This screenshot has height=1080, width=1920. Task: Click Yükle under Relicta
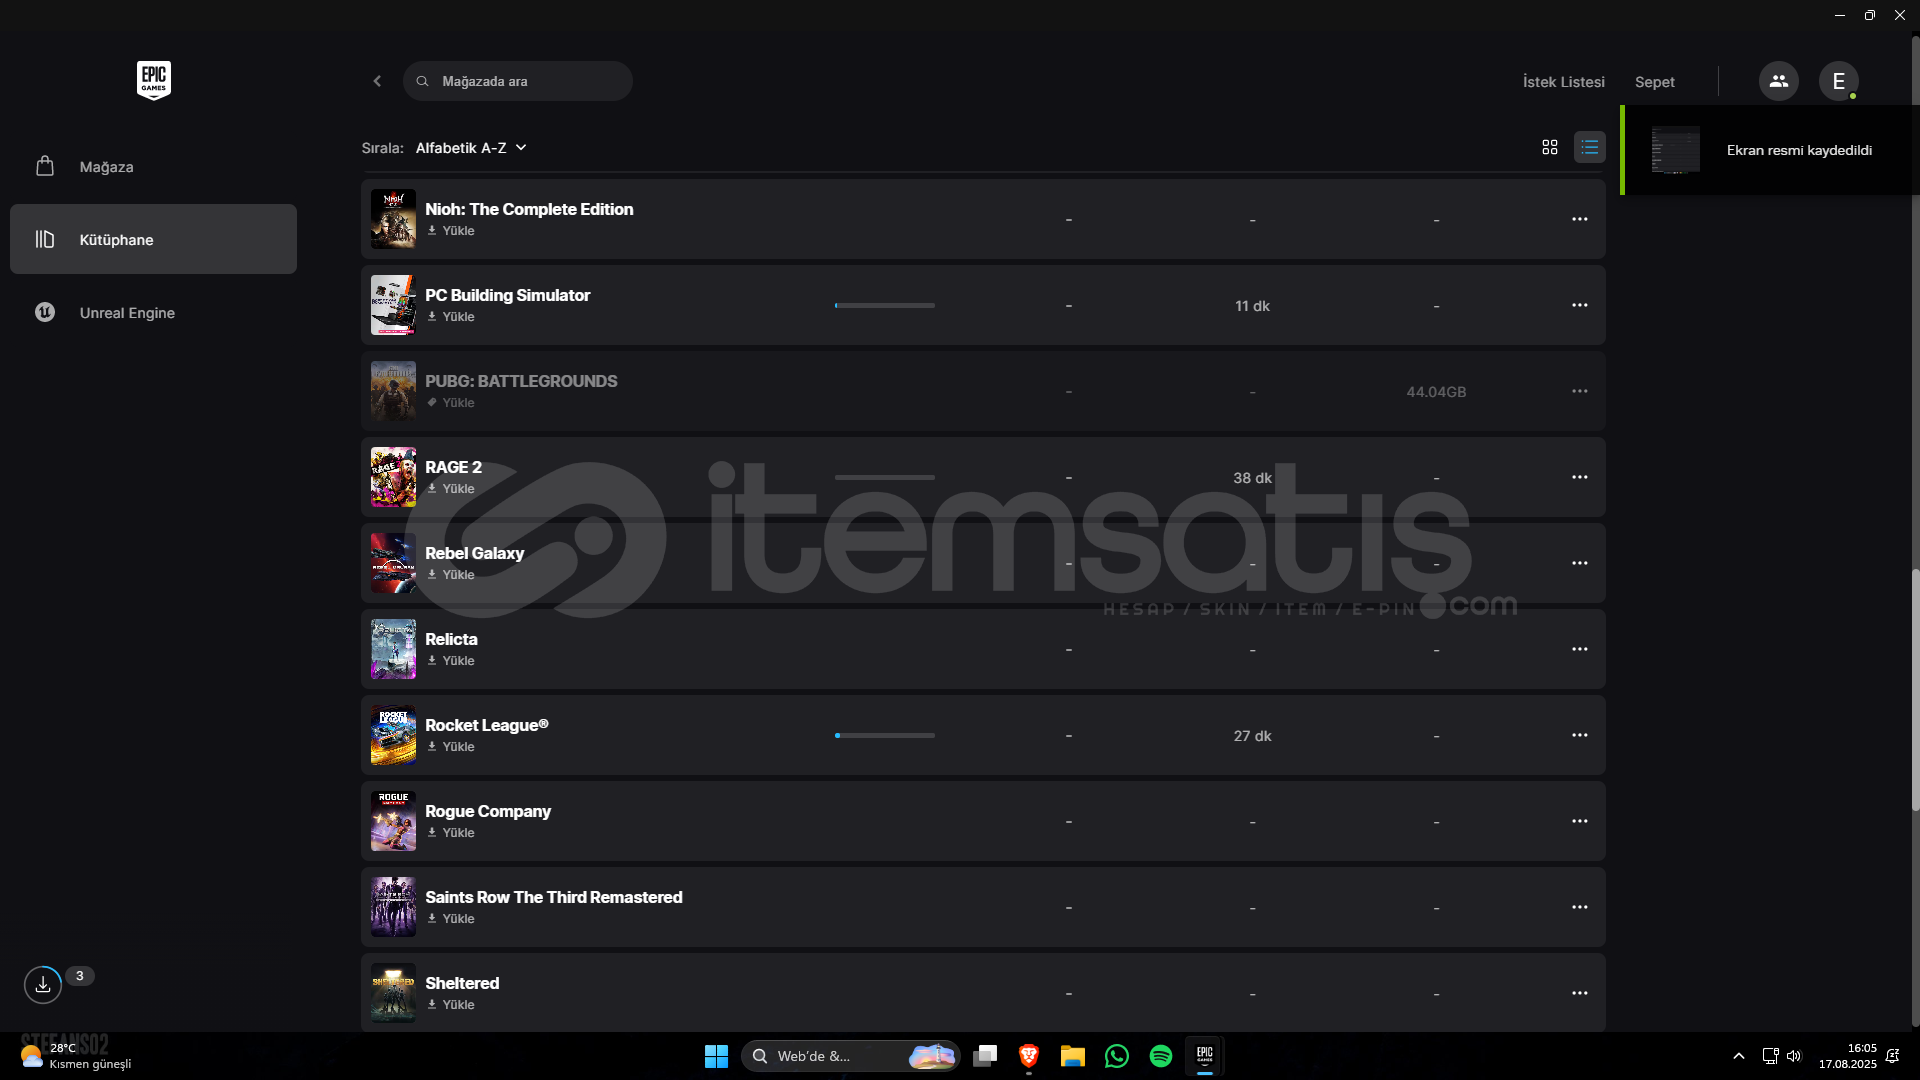(451, 661)
